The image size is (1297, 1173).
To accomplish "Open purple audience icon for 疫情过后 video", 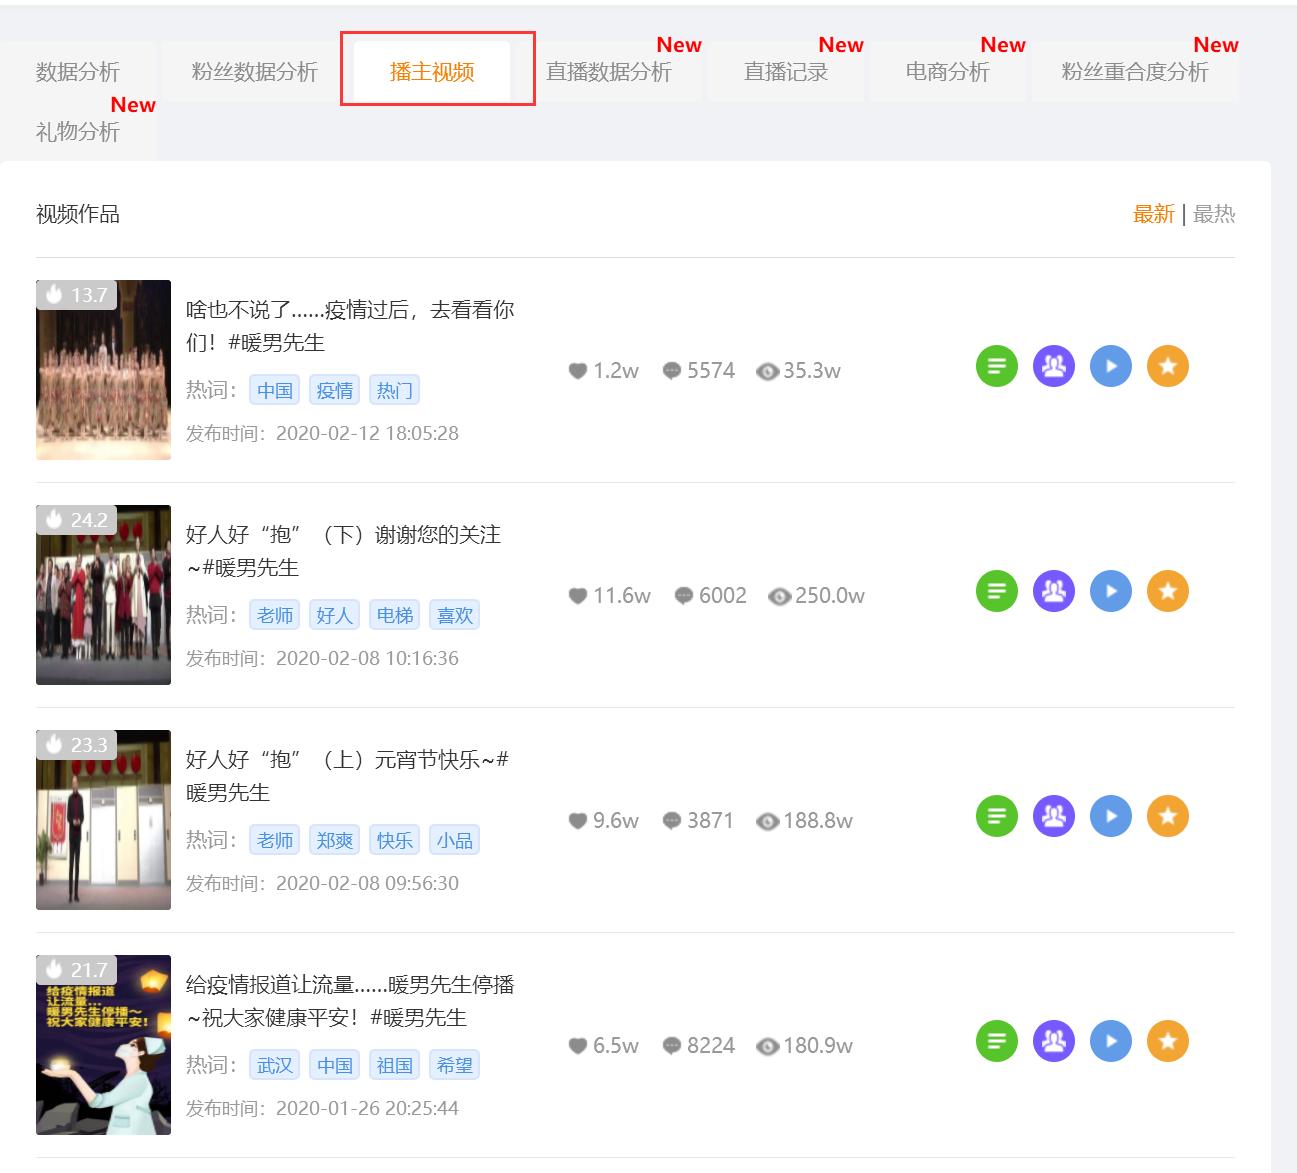I will tap(1053, 366).
